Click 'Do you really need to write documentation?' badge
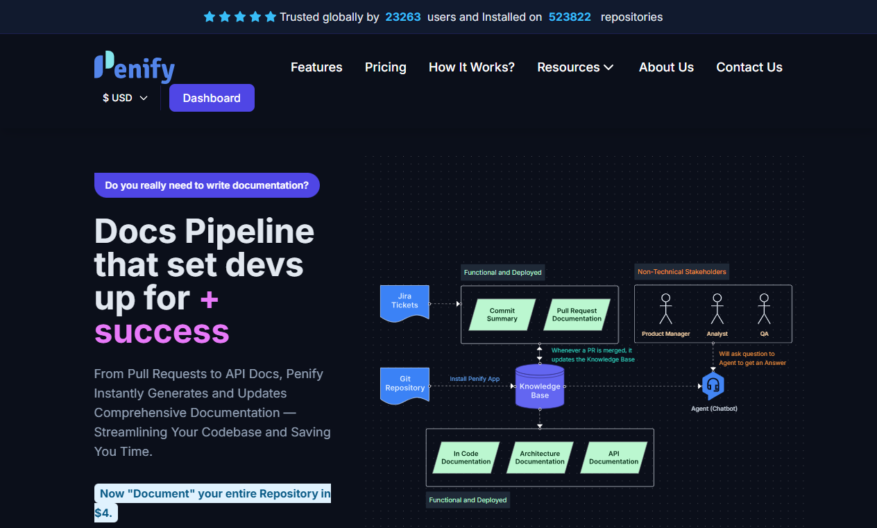 point(206,185)
